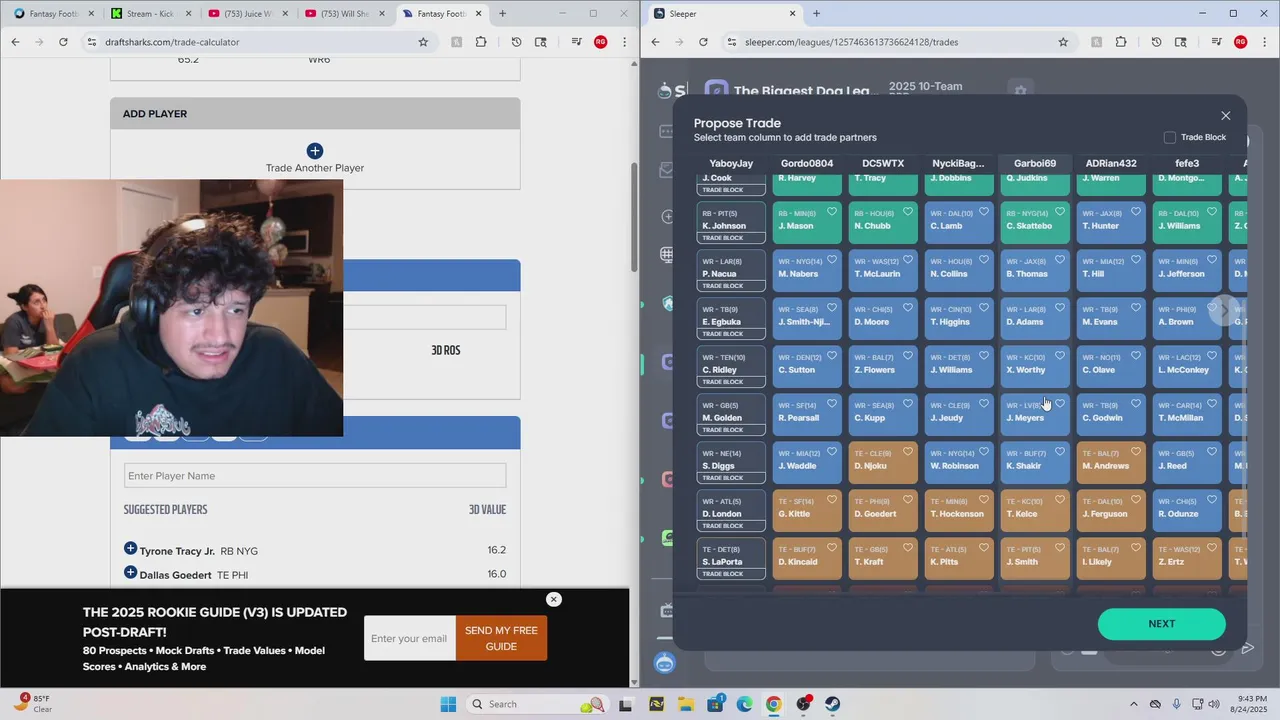Select Garboi69 team column header
Viewport: 1280px width, 720px height.
tap(1035, 163)
